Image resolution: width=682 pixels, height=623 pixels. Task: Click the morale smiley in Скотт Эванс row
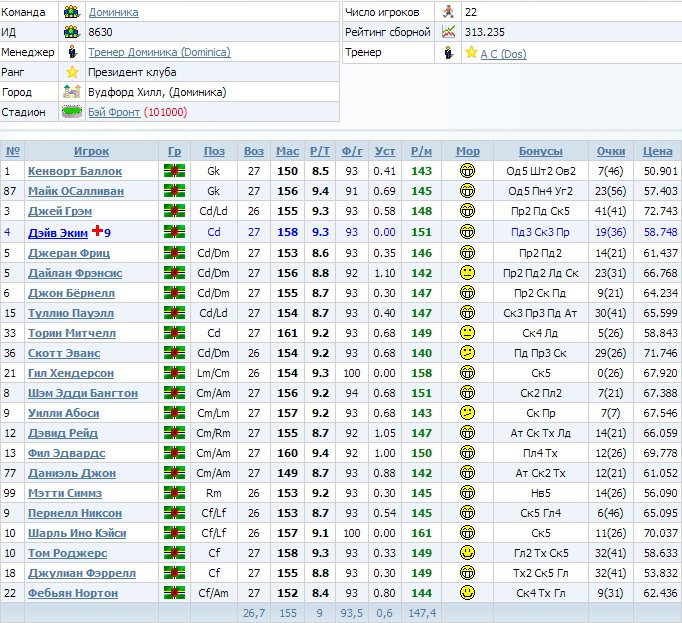(467, 353)
